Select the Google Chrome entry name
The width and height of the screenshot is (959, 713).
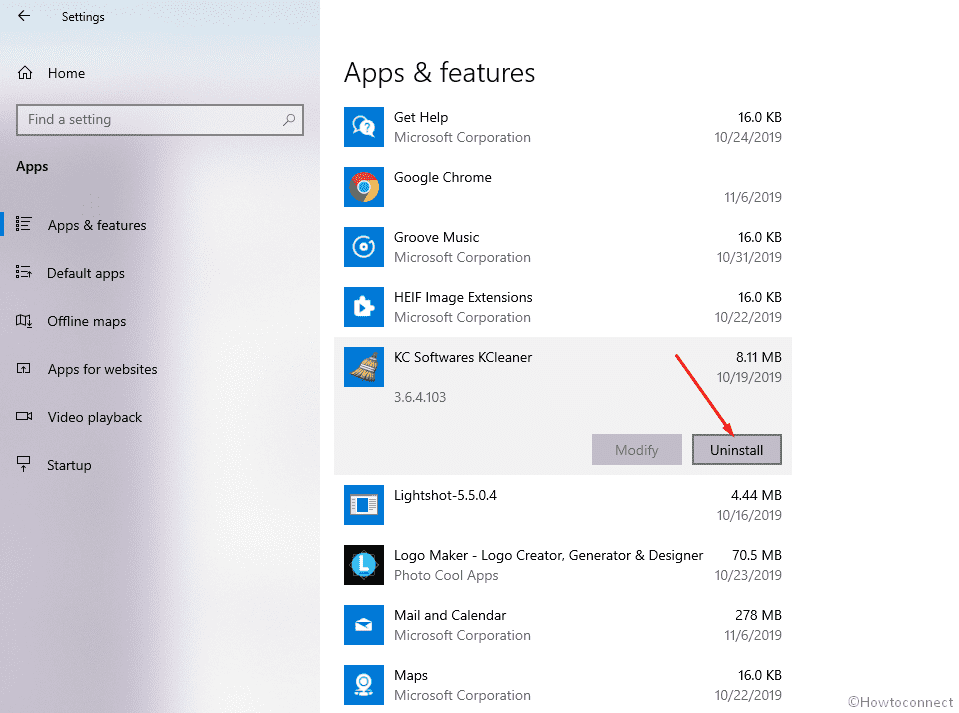tap(443, 177)
